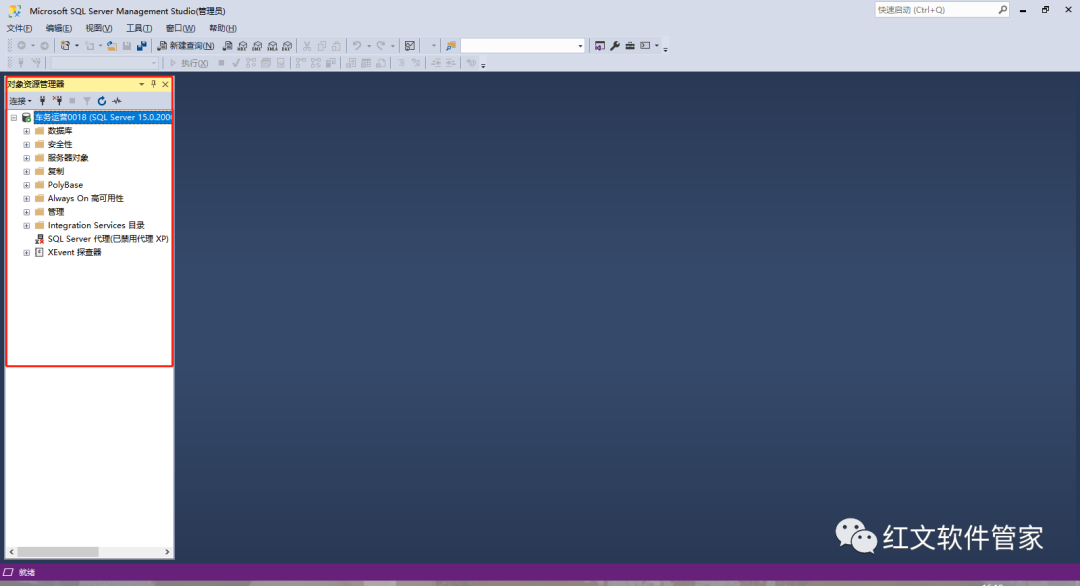Expand the 复制 folder
Screen dimensions: 1080x586
tap(26, 171)
